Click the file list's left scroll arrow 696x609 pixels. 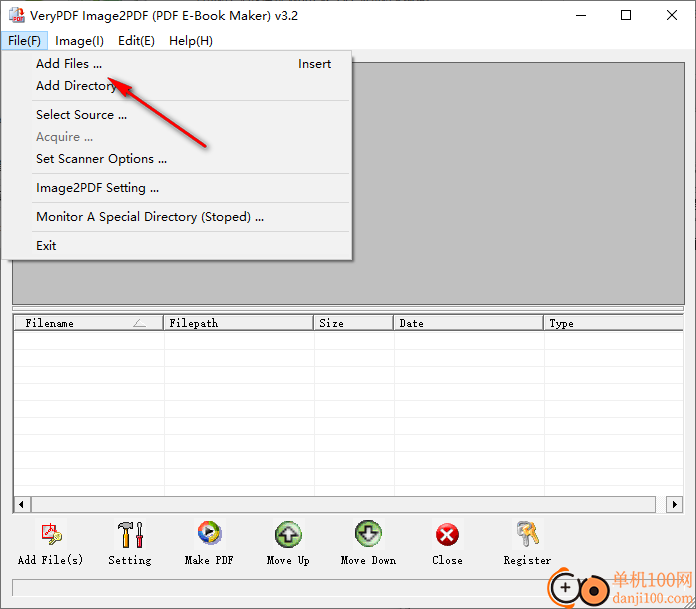(22, 504)
